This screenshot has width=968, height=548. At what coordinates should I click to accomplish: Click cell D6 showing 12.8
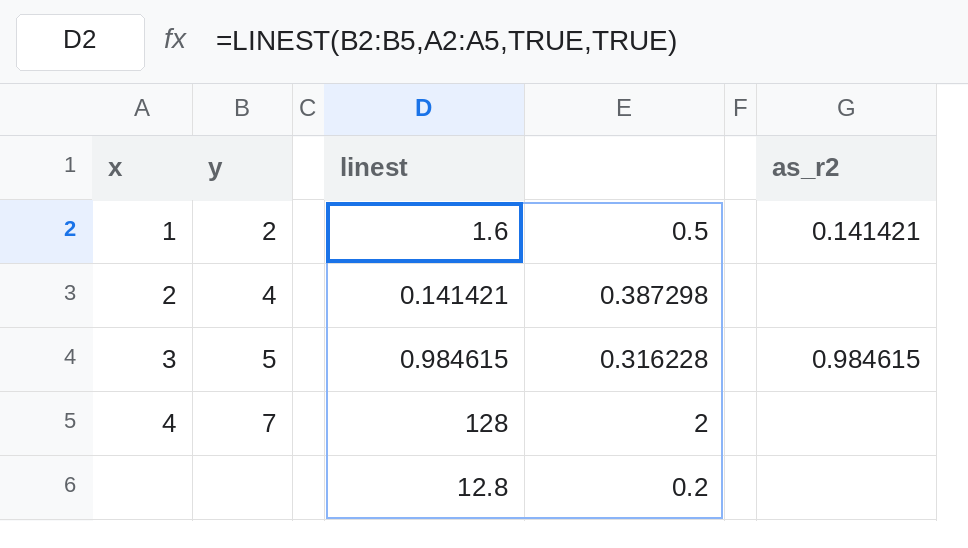424,488
